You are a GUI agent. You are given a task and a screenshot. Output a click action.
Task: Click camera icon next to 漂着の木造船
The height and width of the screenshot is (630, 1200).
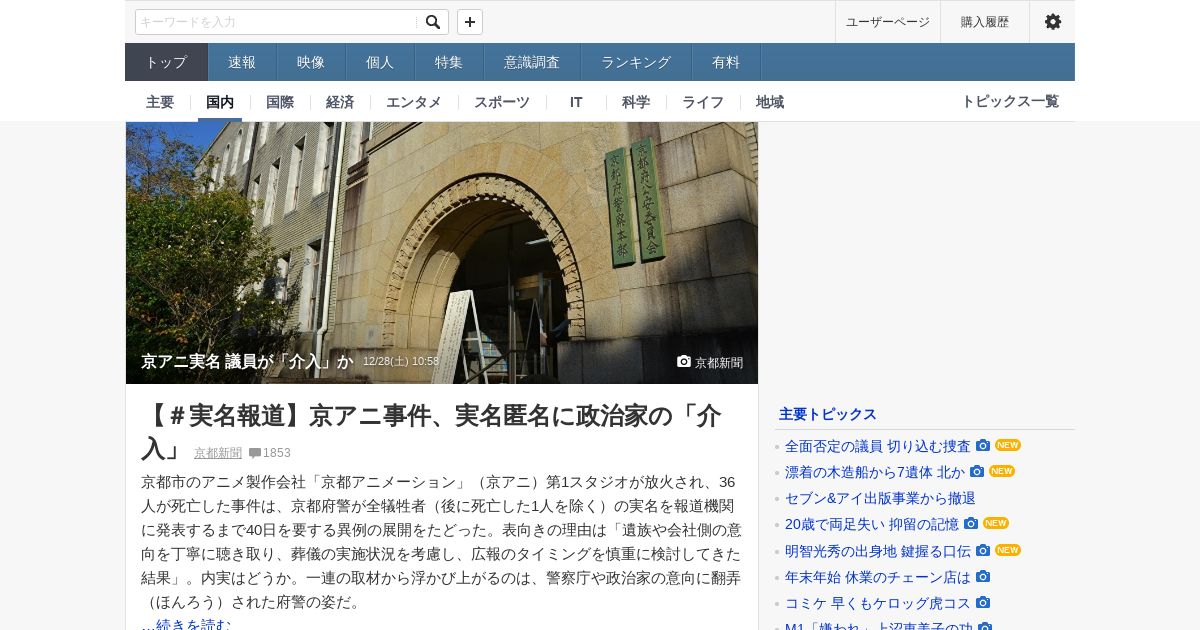(977, 472)
